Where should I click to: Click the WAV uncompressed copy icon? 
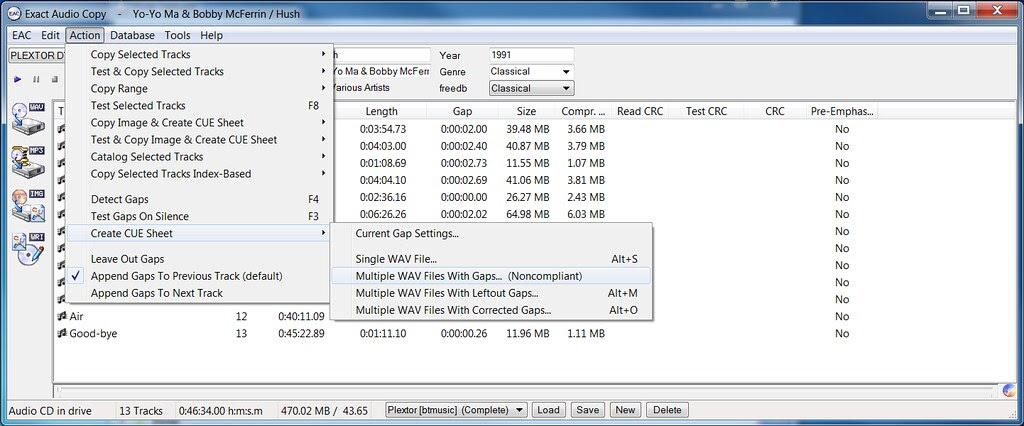tap(28, 118)
